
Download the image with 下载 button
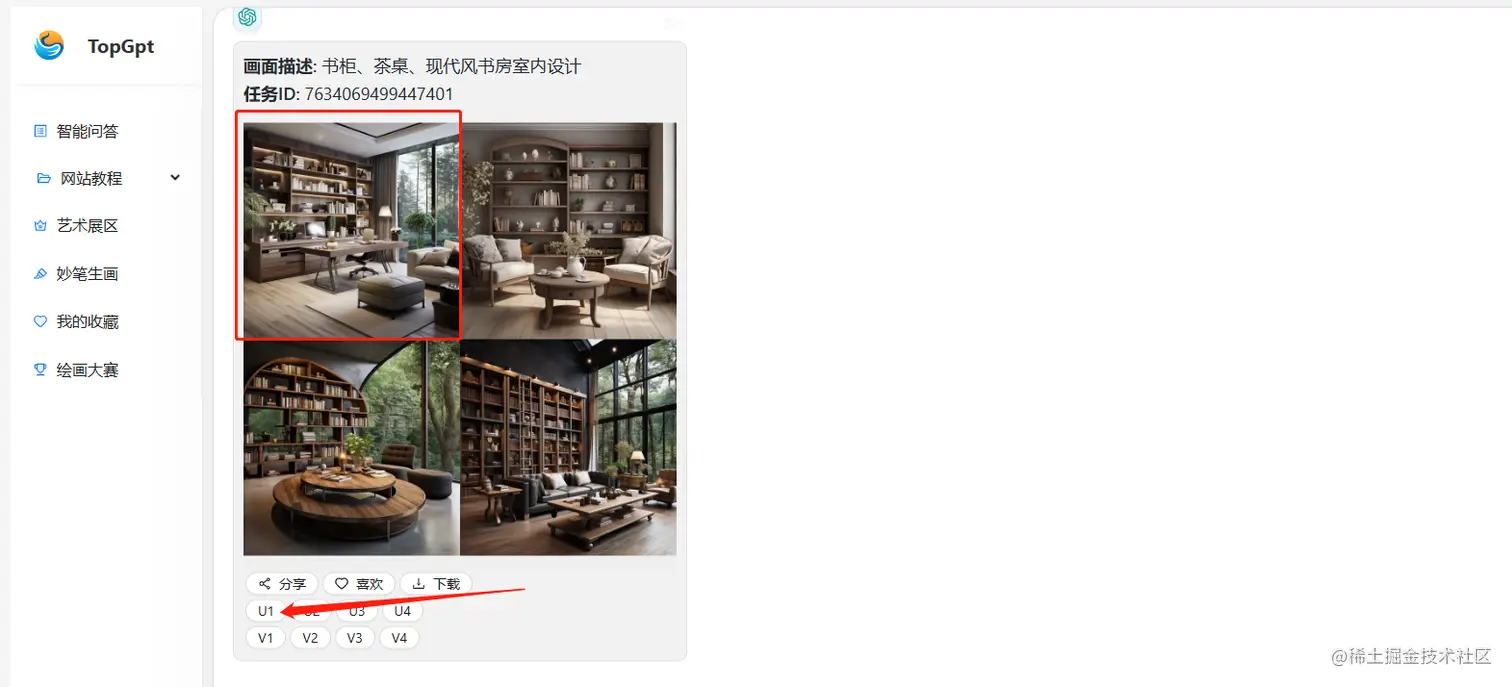click(x=436, y=583)
